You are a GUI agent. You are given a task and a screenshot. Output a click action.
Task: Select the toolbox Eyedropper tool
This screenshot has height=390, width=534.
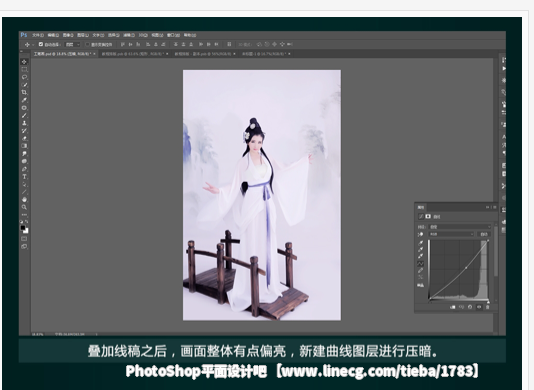[24, 100]
